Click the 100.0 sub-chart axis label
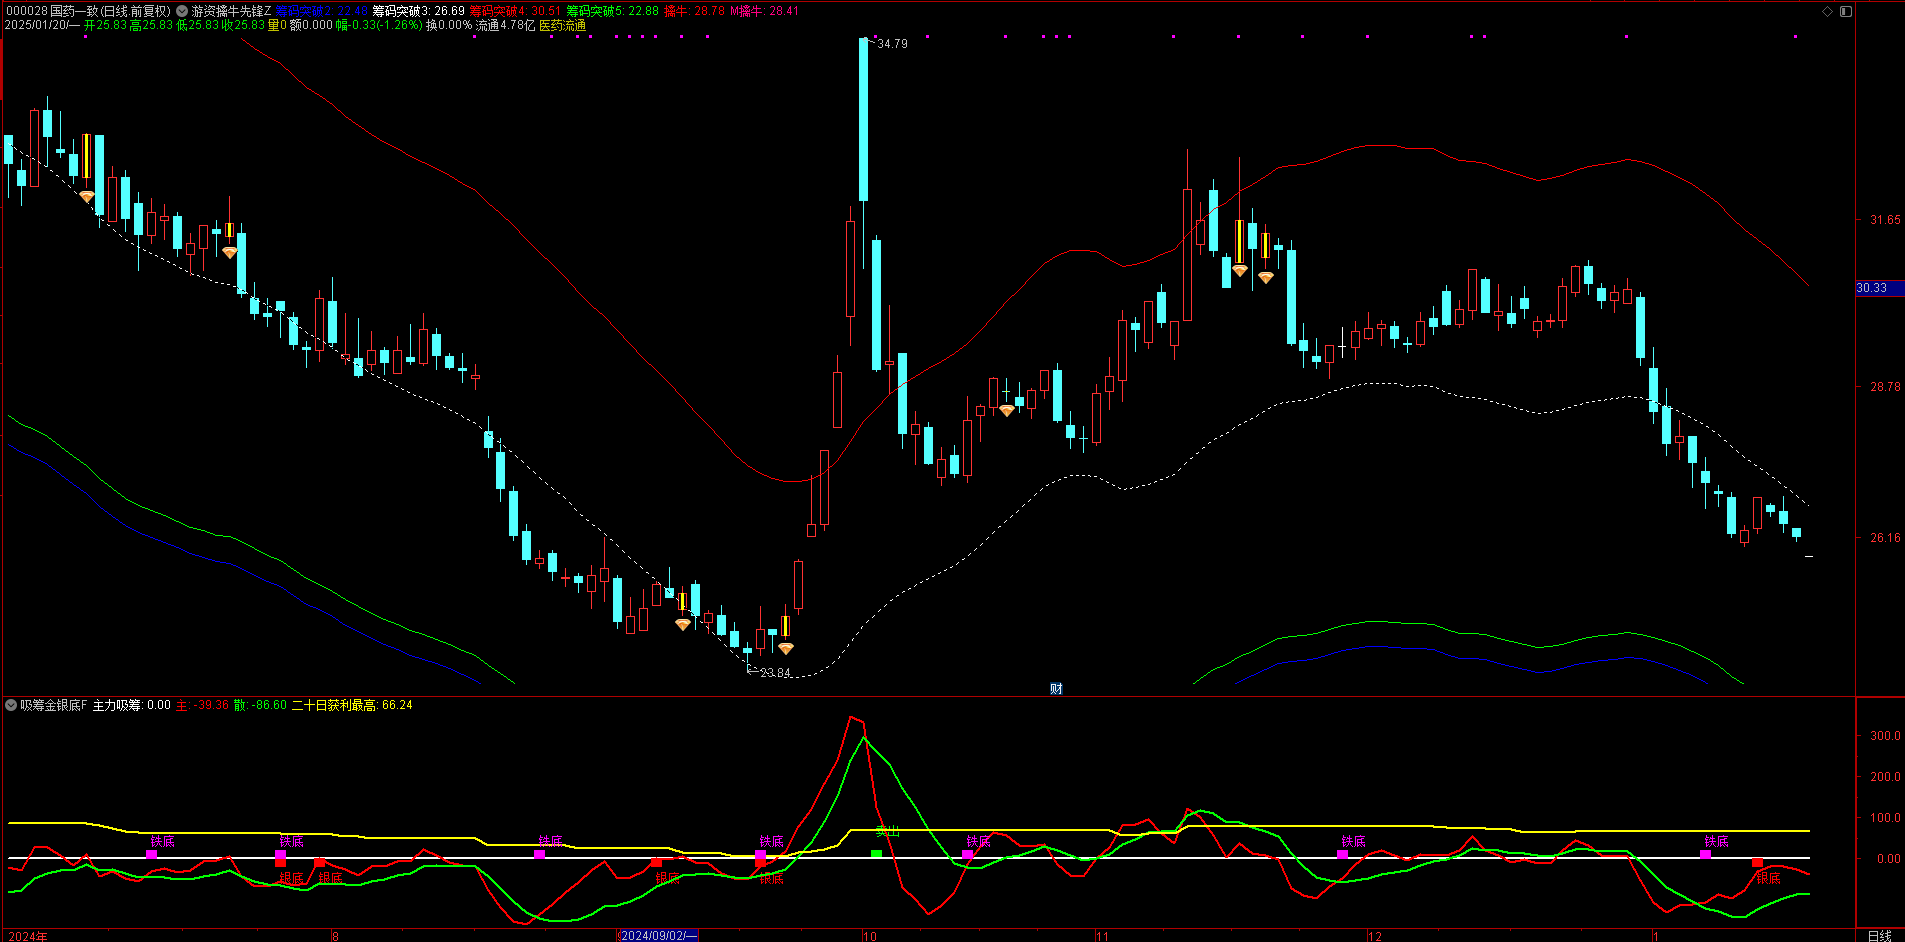 click(x=1885, y=818)
